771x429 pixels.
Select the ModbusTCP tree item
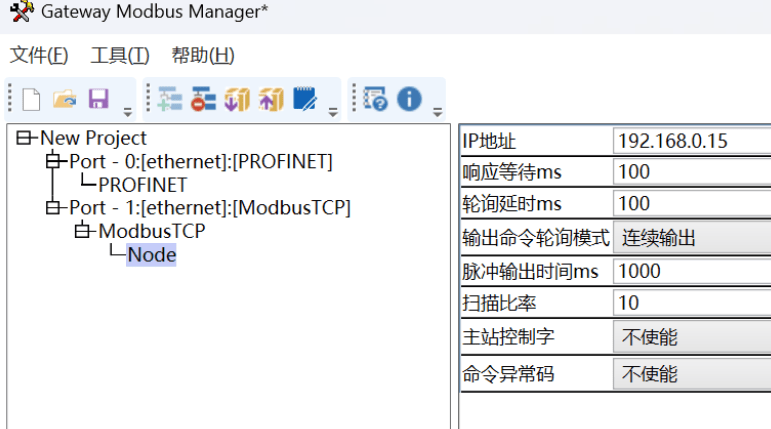(x=152, y=231)
